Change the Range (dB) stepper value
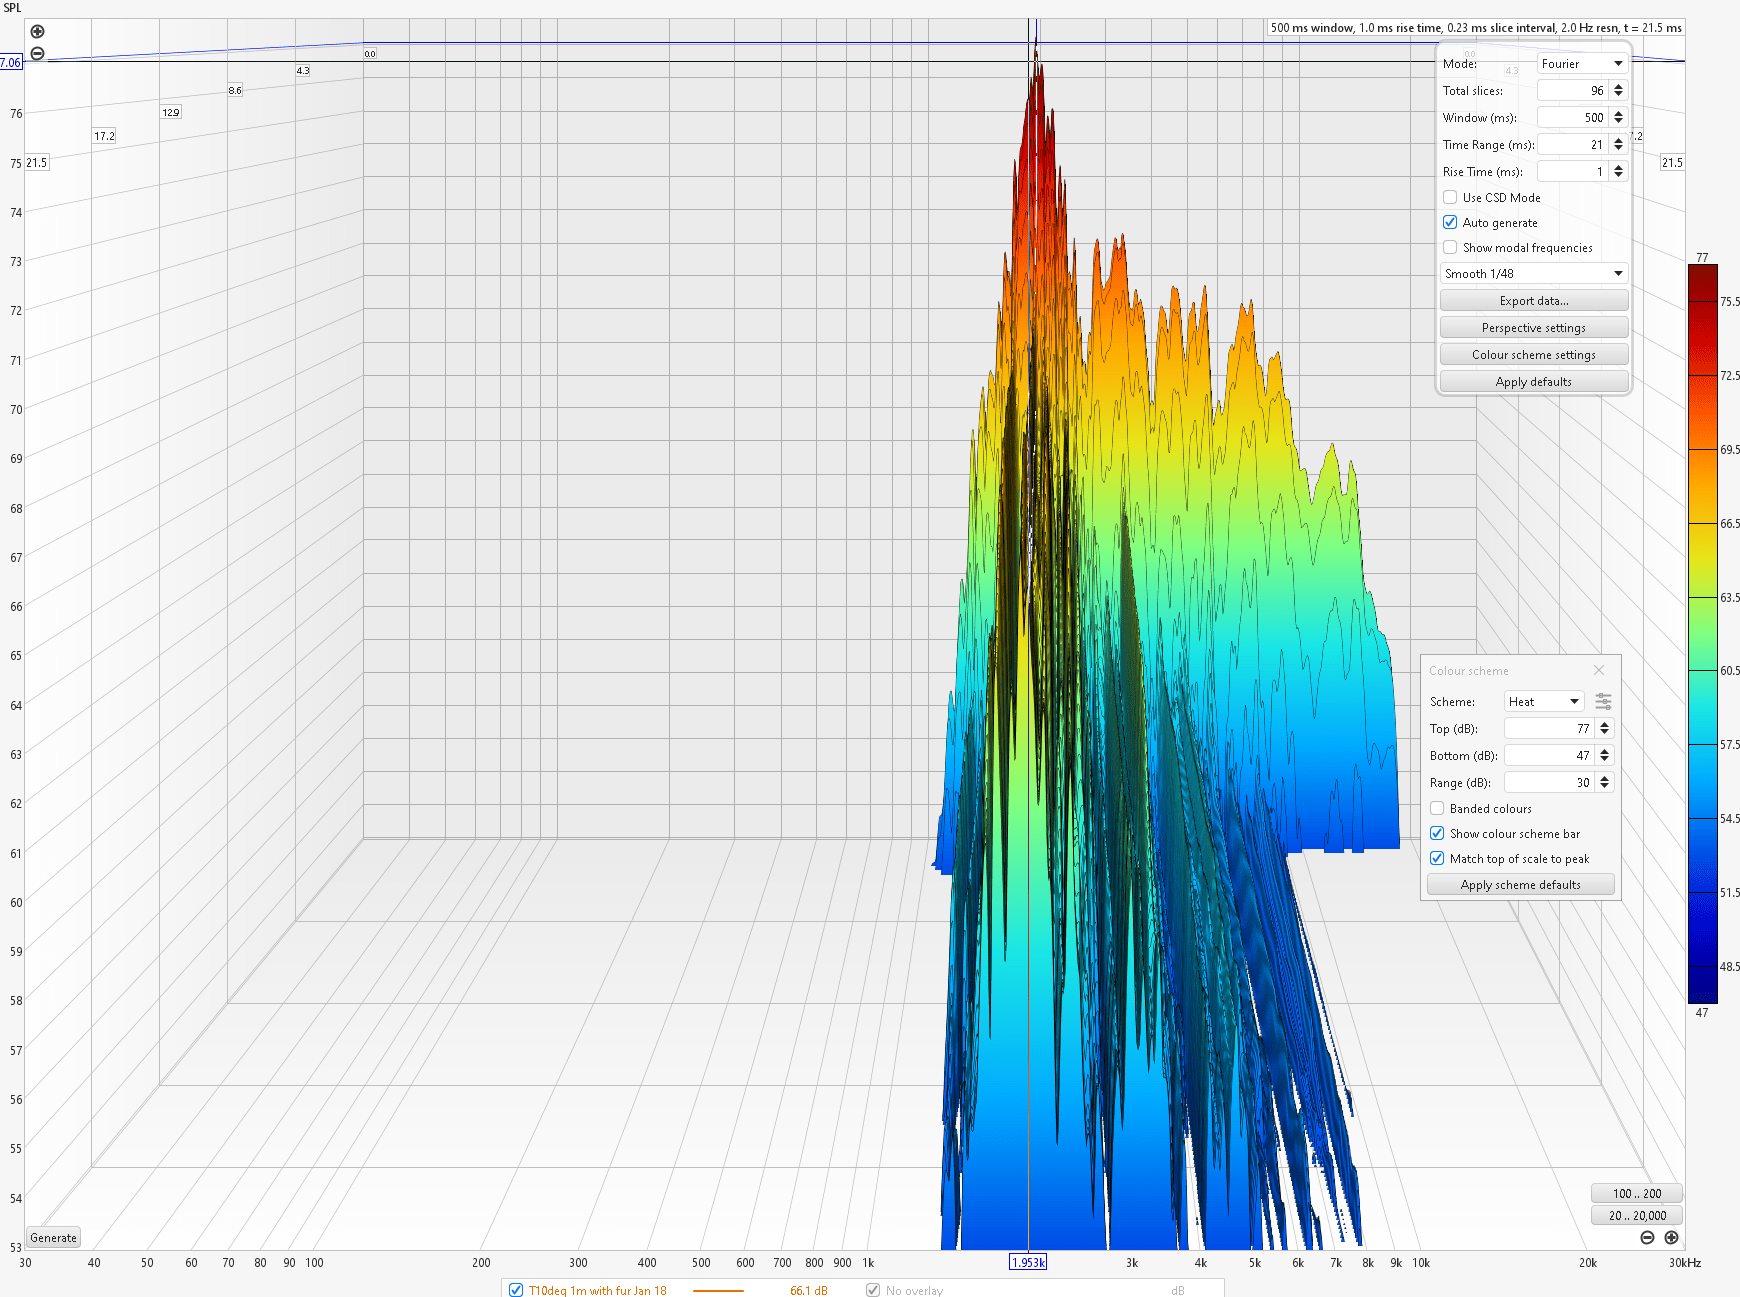Image resolution: width=1740 pixels, height=1297 pixels. (1605, 782)
